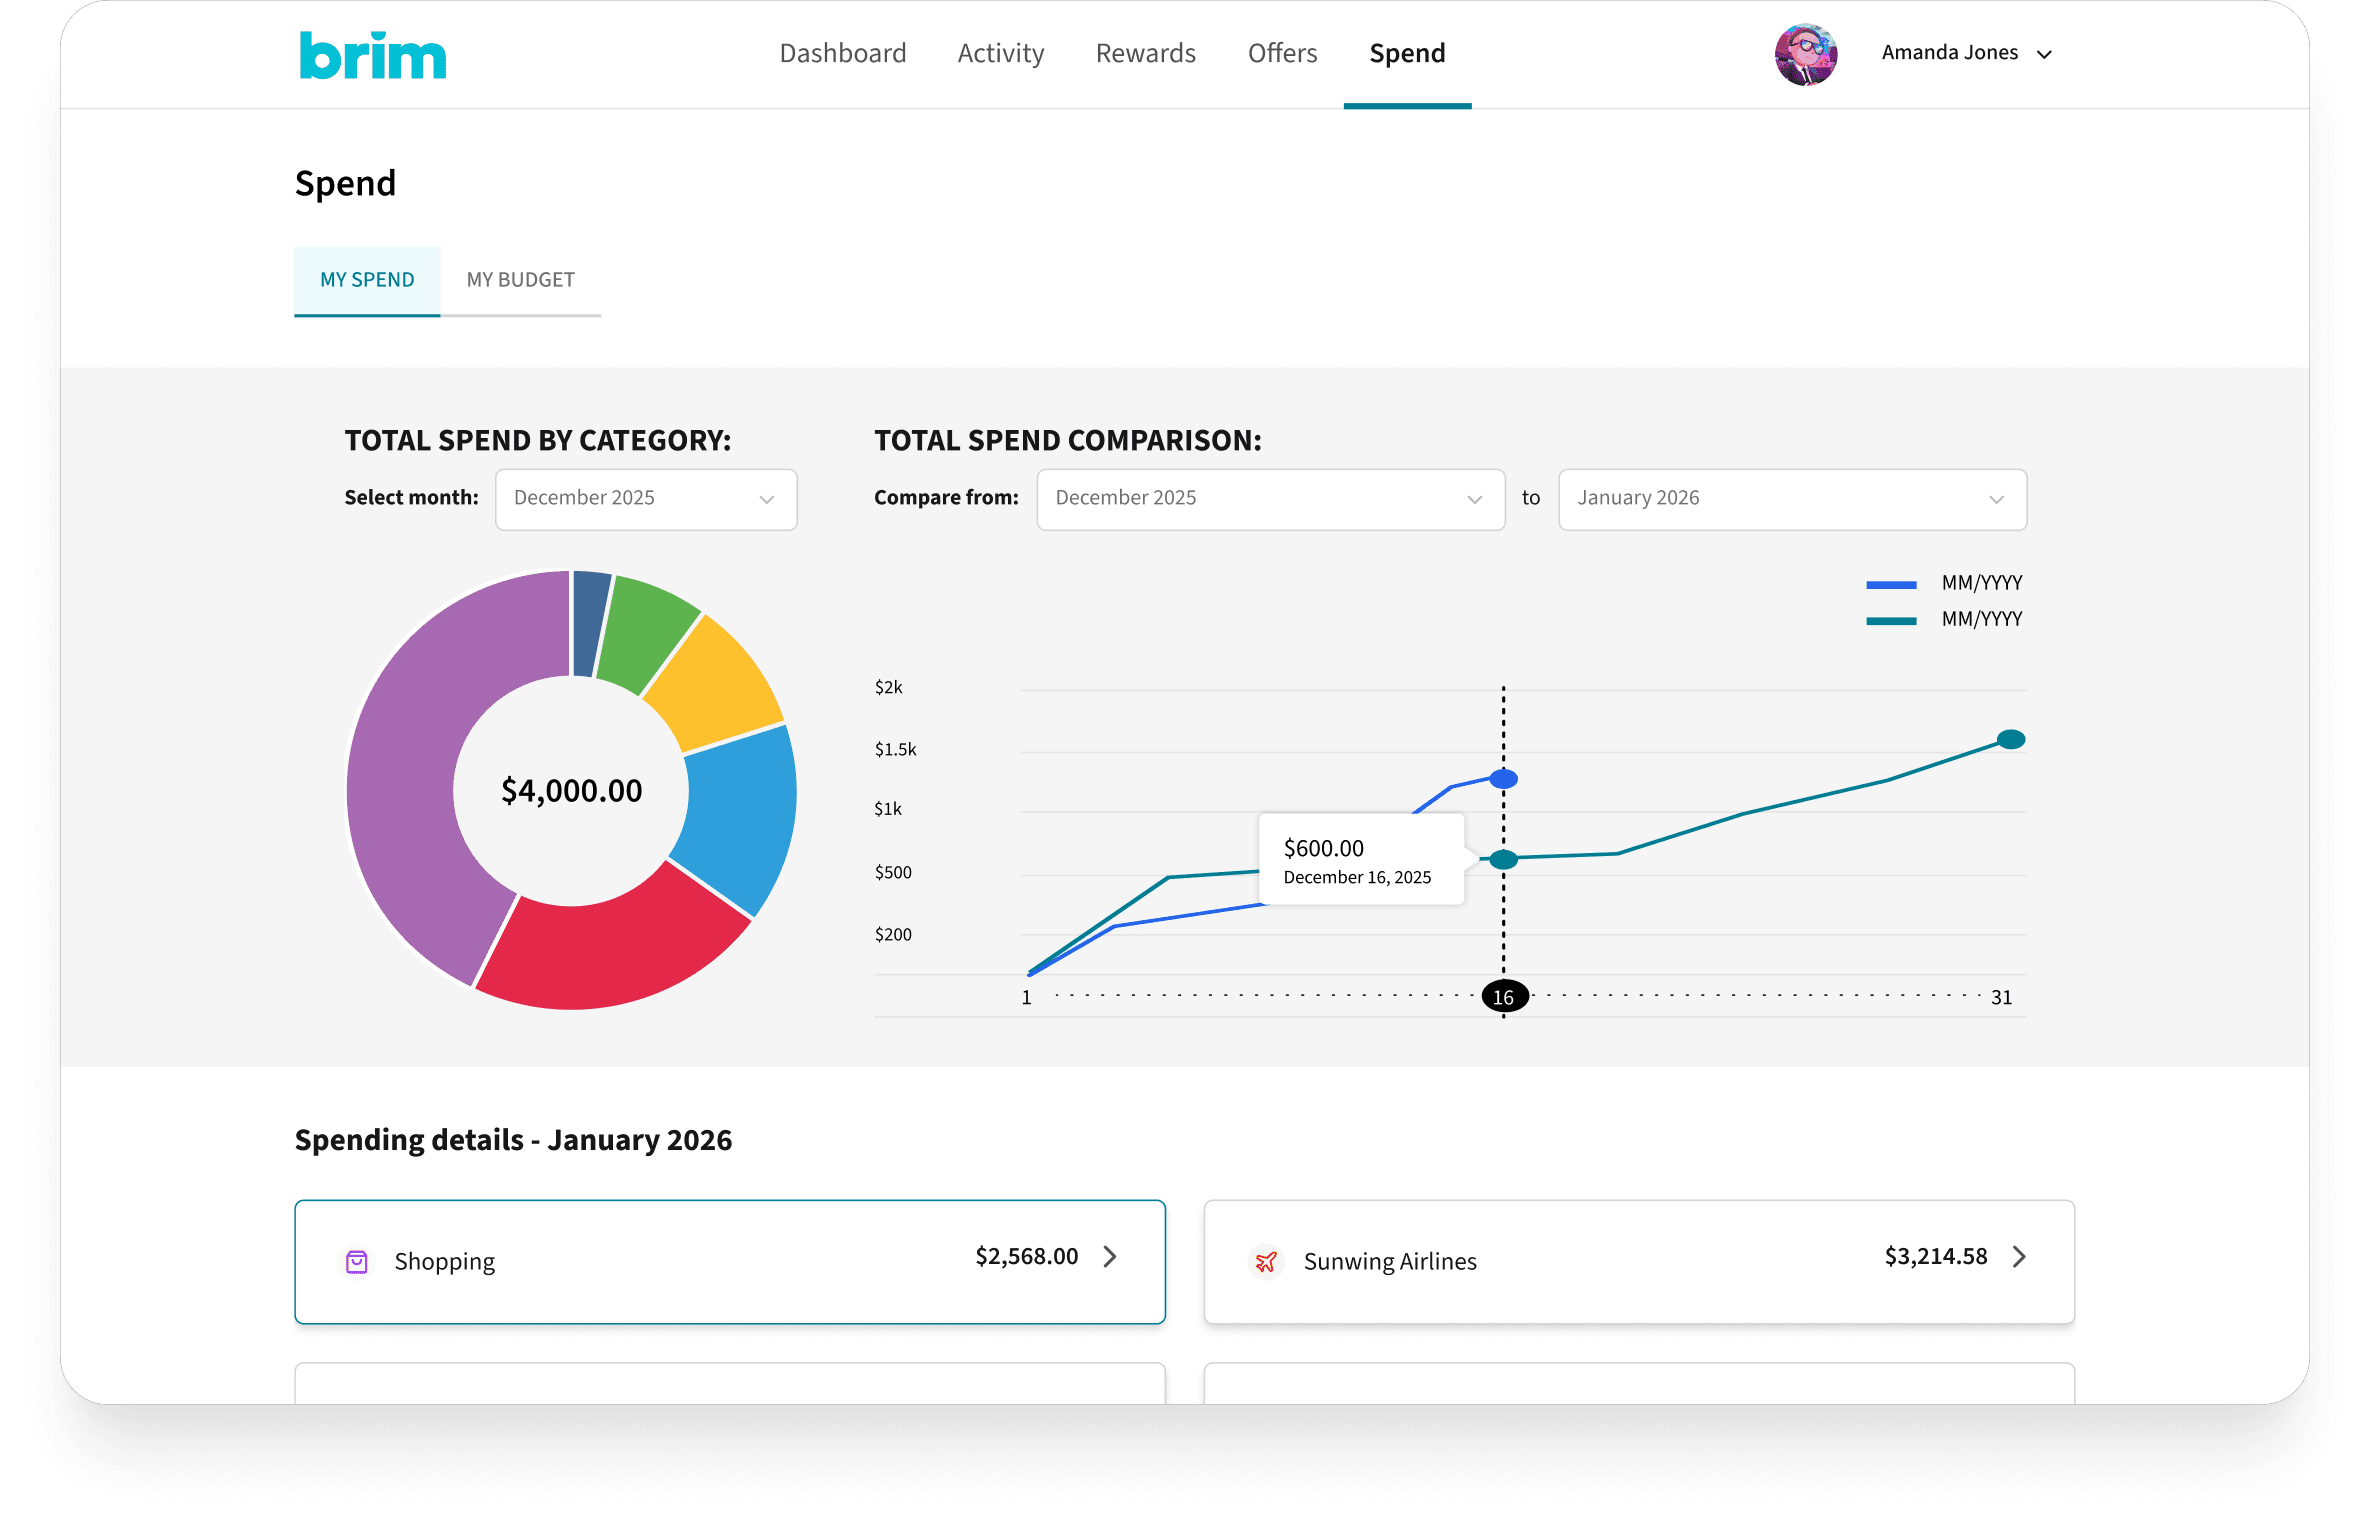The image size is (2370, 1525).
Task: Switch to the MY BUDGET tab
Action: (520, 281)
